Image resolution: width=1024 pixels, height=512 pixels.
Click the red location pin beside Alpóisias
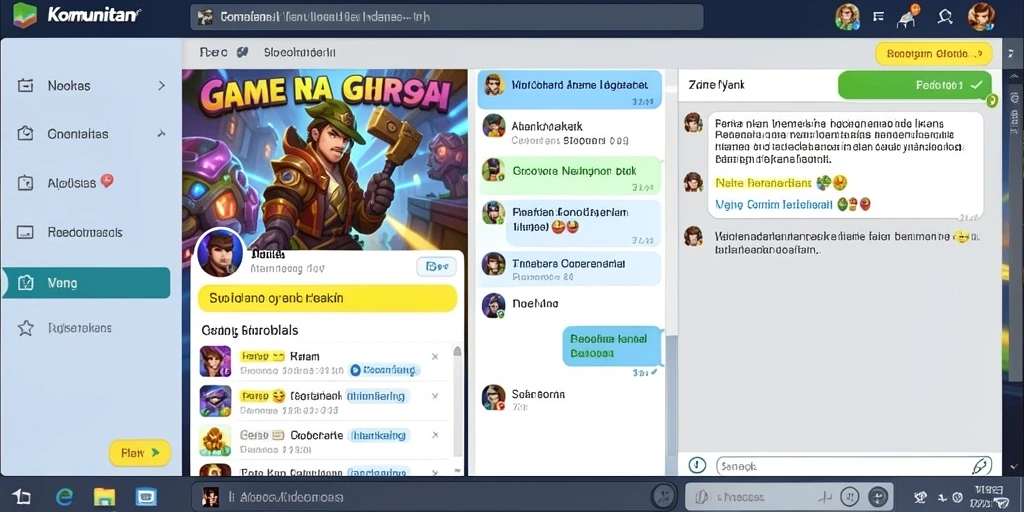107,182
